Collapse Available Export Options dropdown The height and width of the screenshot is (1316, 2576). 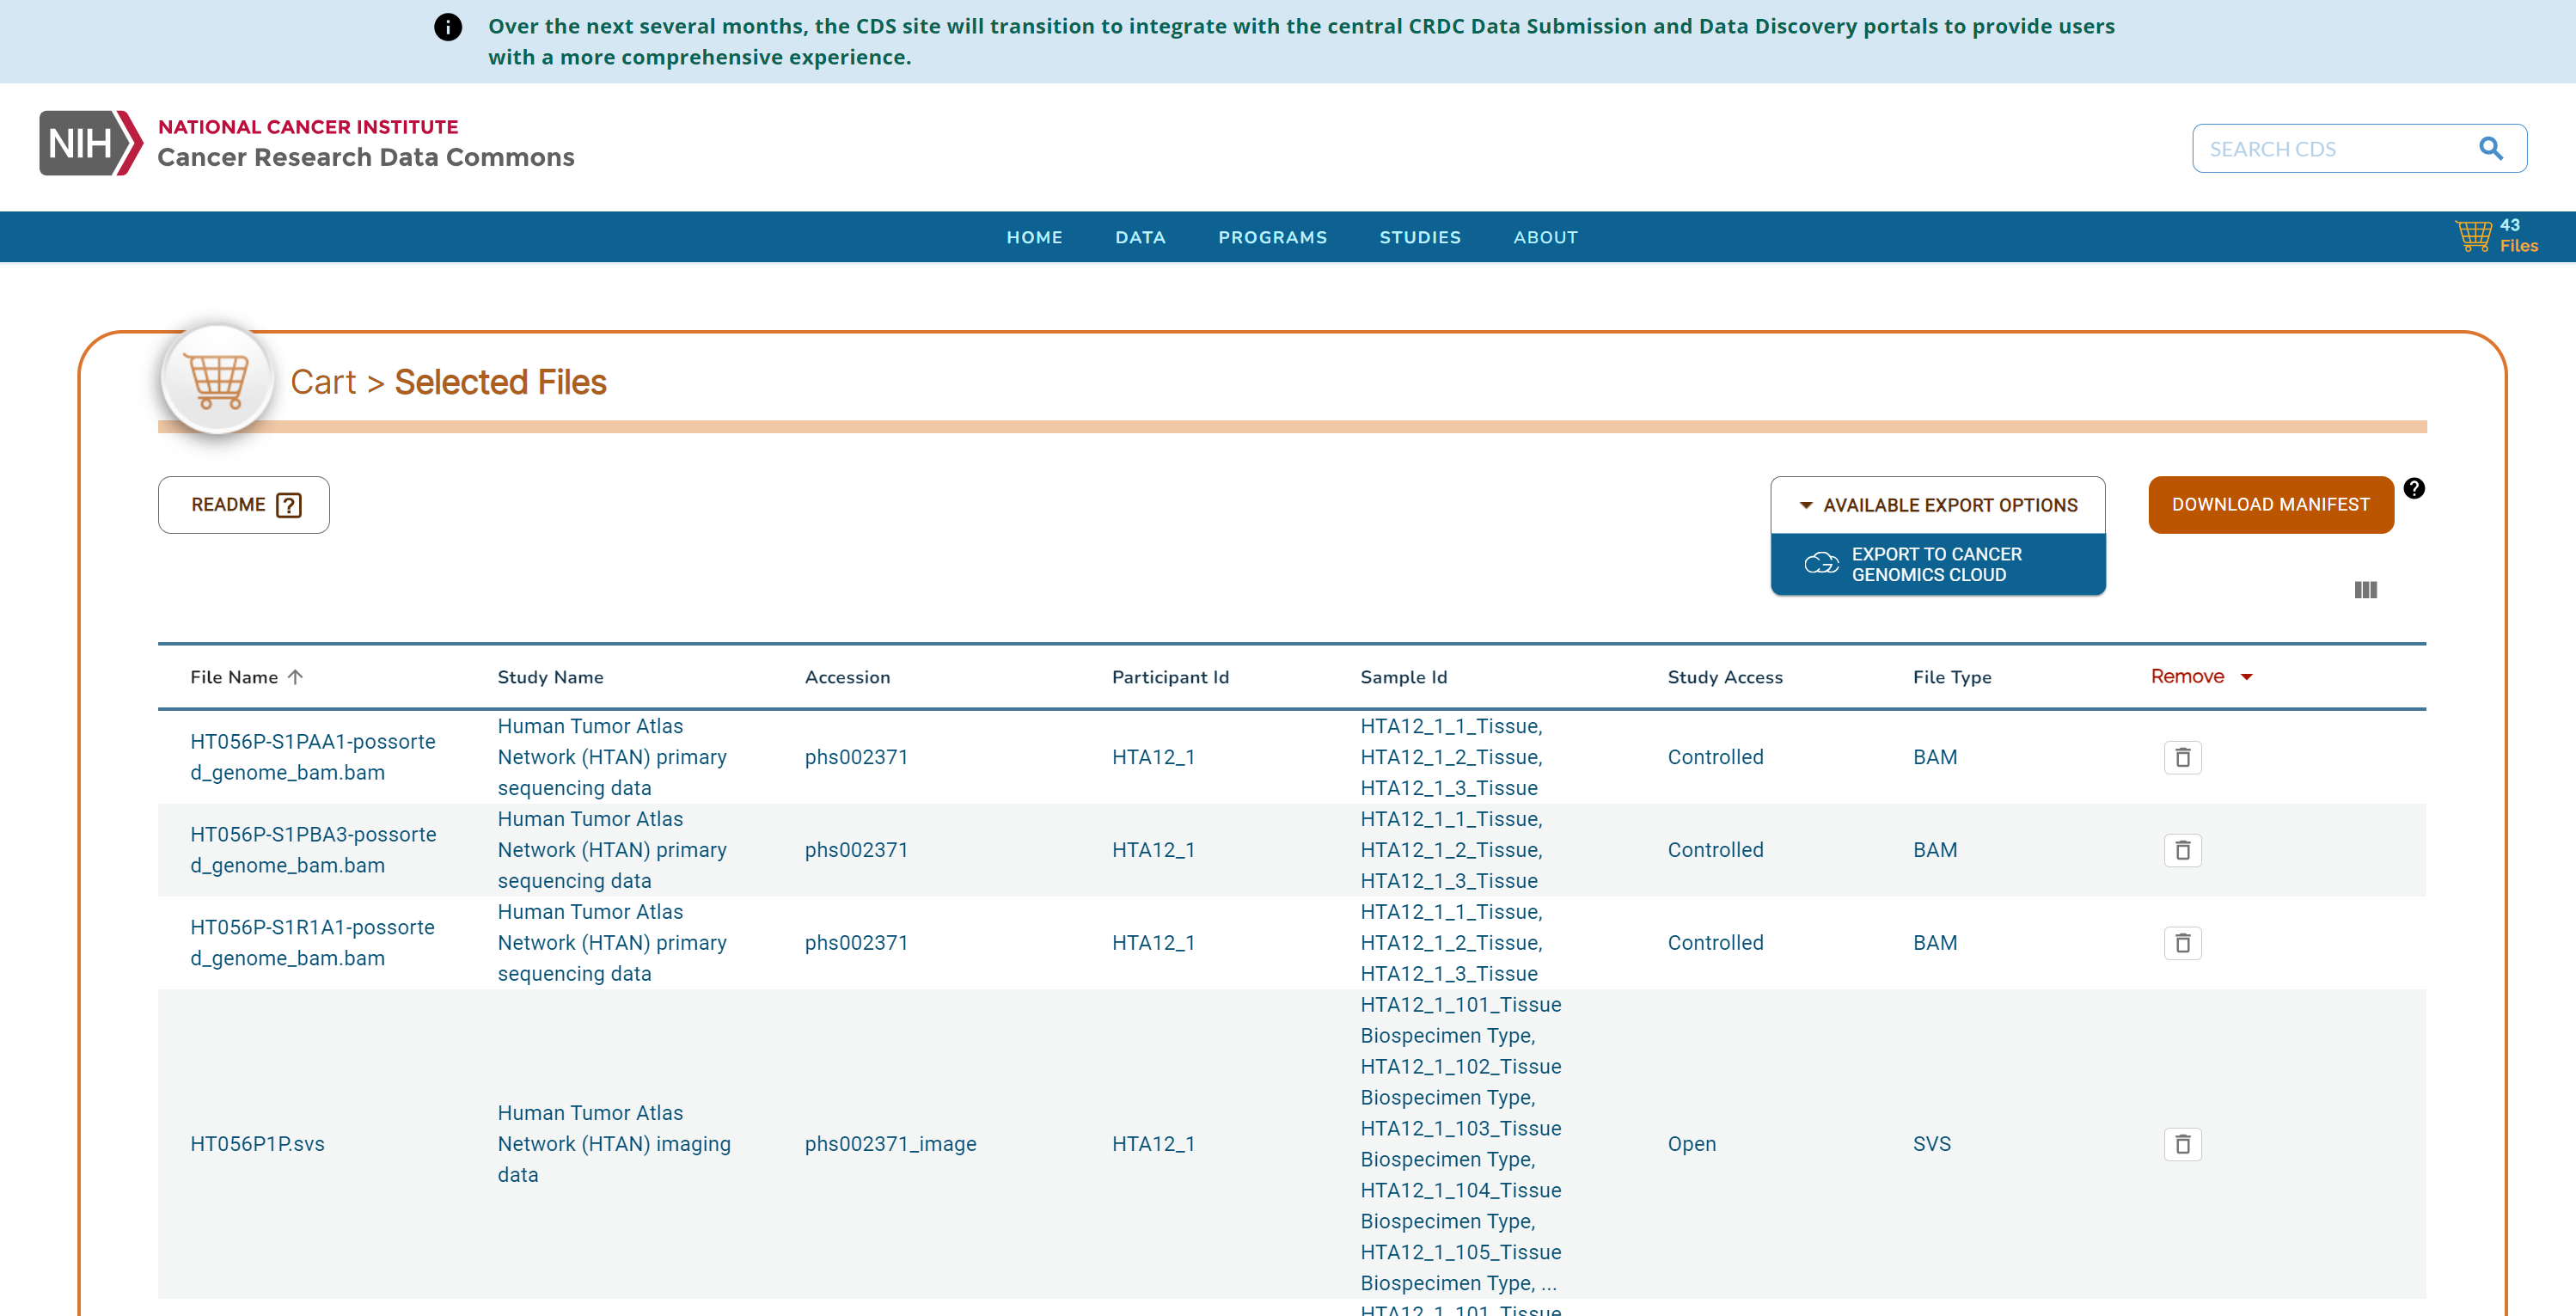(x=1937, y=505)
